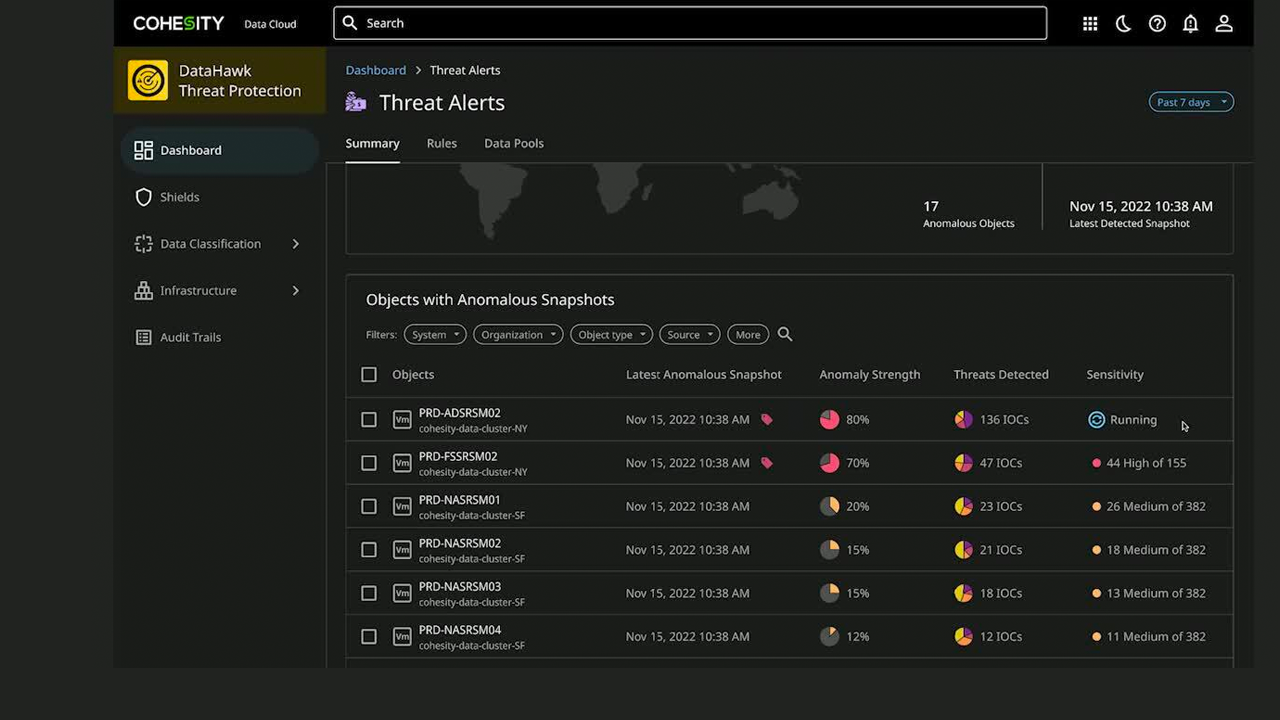Toggle dark mode moon icon

click(x=1123, y=24)
